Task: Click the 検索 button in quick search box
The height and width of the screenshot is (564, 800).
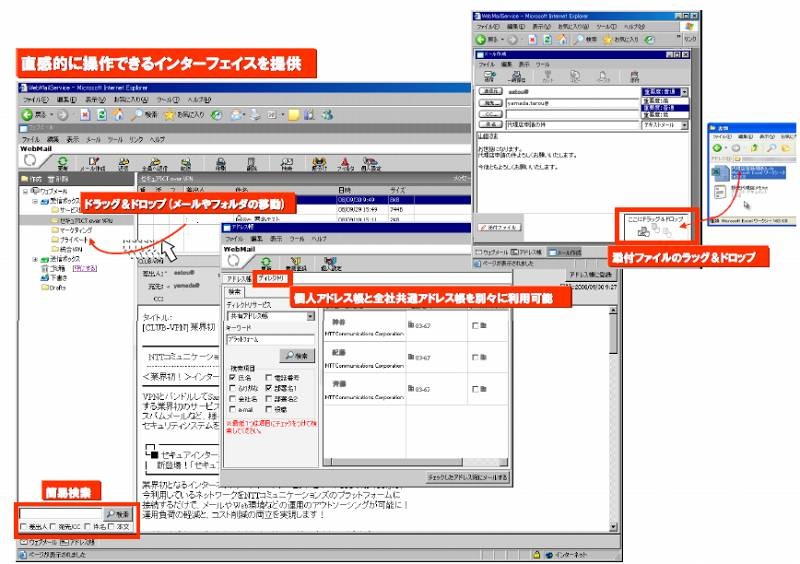Action: [x=118, y=514]
